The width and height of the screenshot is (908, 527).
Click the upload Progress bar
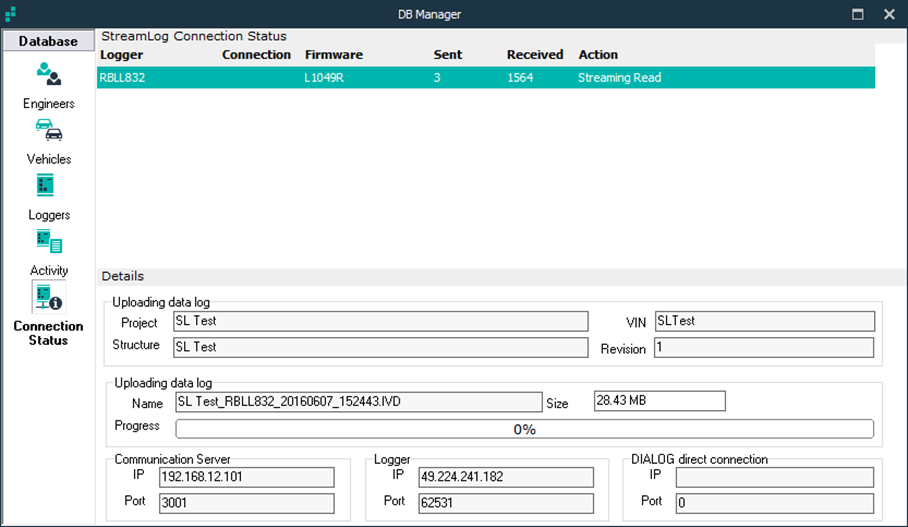click(524, 429)
